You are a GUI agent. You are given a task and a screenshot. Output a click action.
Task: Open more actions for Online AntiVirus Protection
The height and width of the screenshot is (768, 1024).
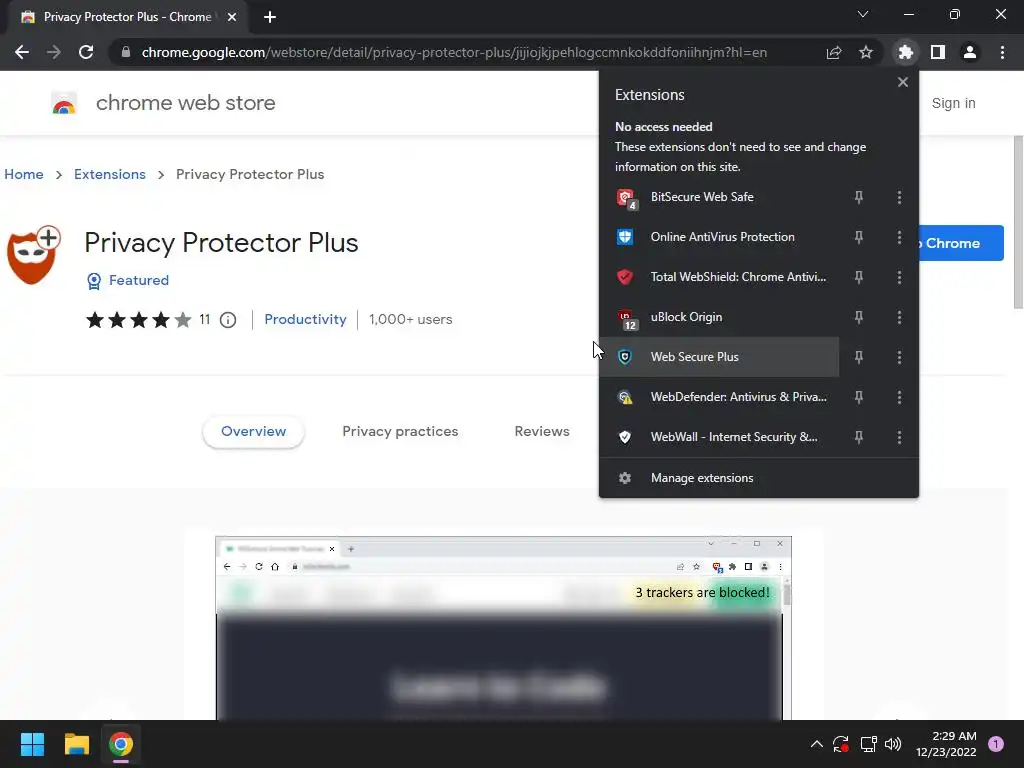(899, 237)
